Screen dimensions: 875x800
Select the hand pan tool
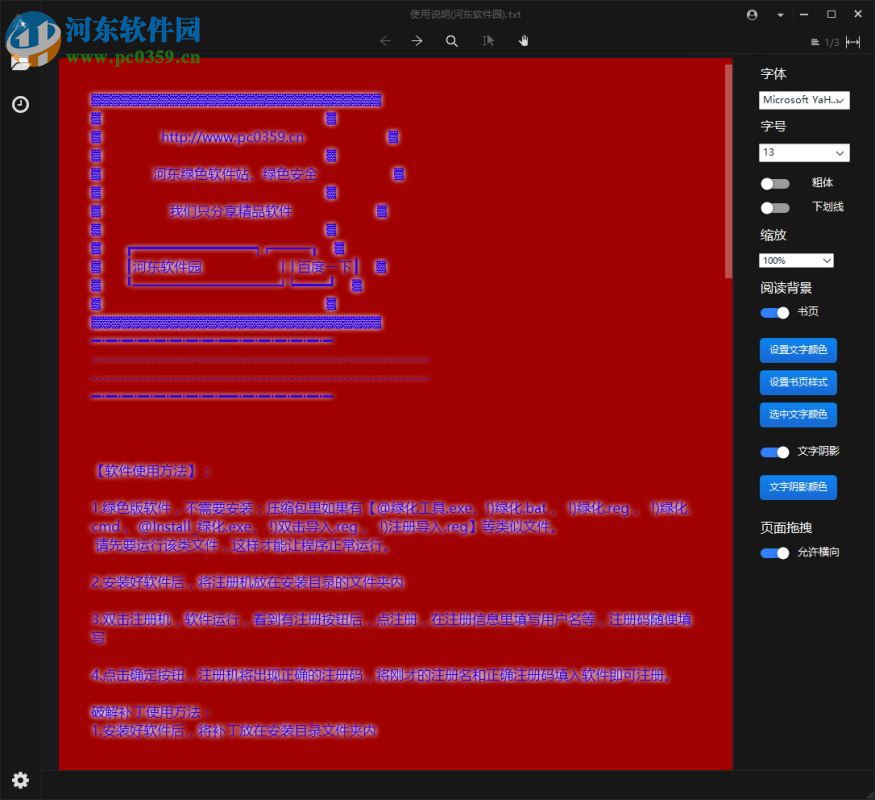coord(522,40)
